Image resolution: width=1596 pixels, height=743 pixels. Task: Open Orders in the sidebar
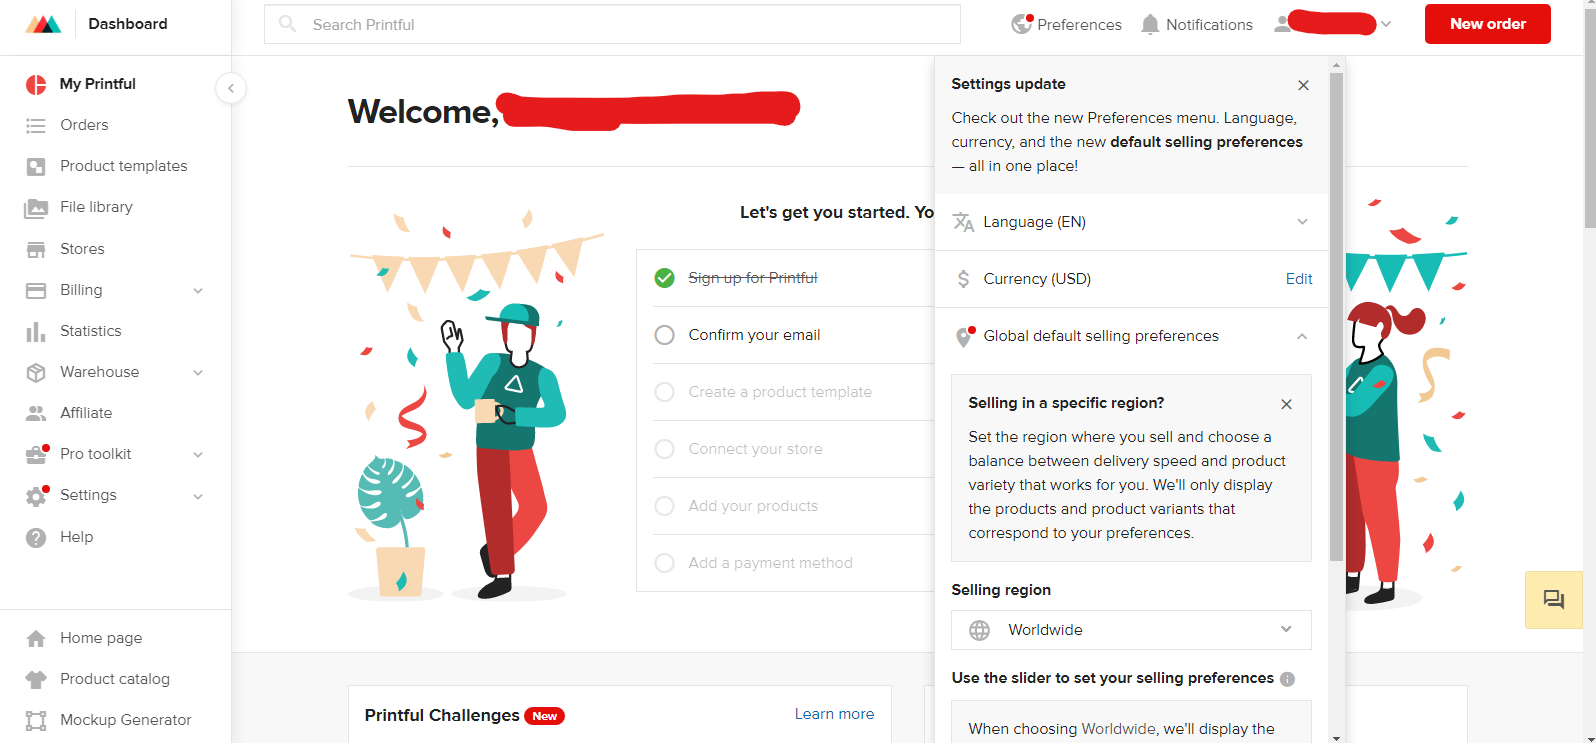(x=84, y=125)
